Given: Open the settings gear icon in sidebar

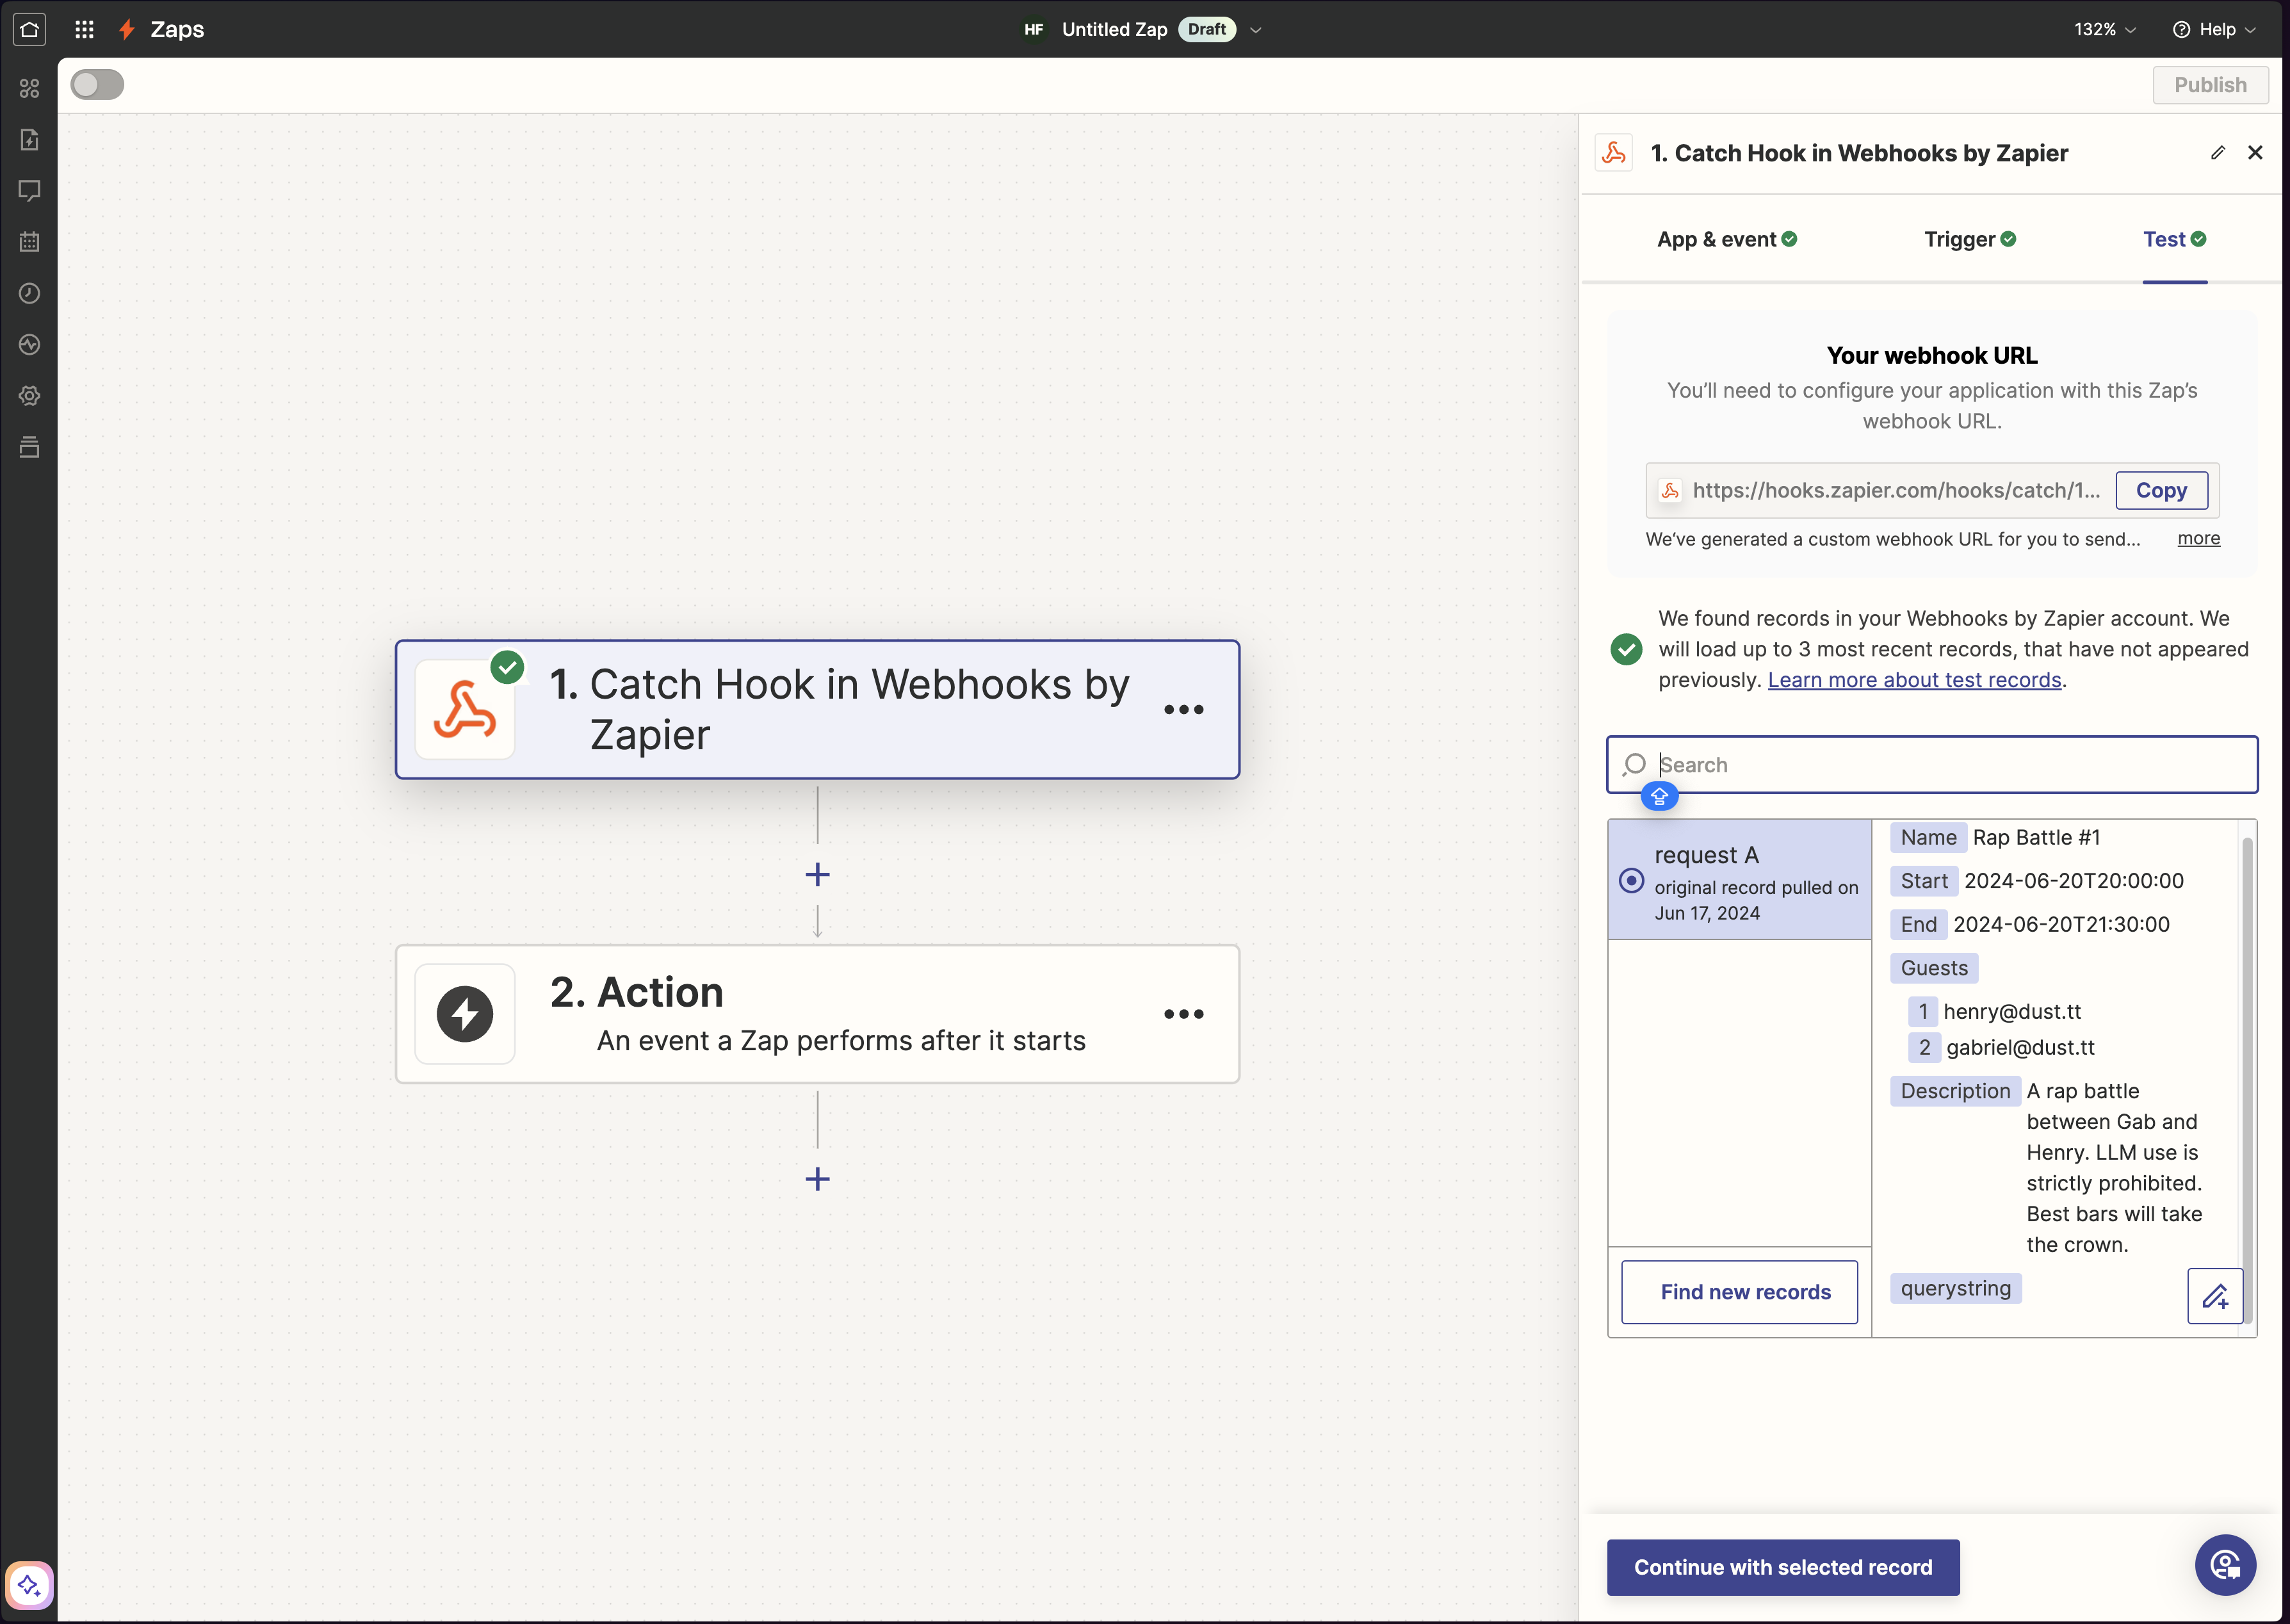Looking at the screenshot, I should pyautogui.click(x=29, y=395).
